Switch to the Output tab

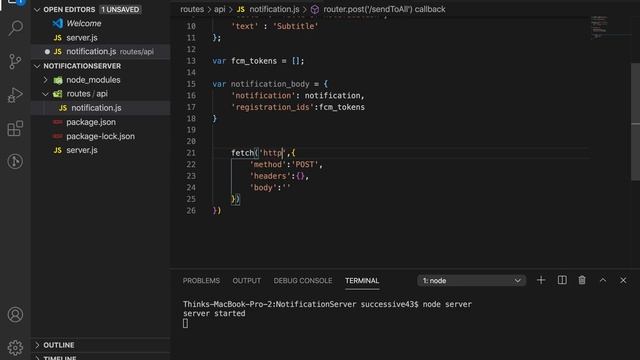247,280
